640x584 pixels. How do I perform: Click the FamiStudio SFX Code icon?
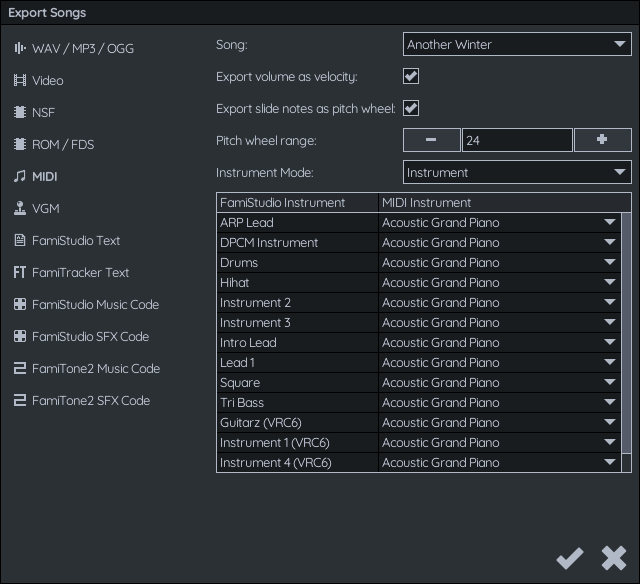(x=20, y=336)
